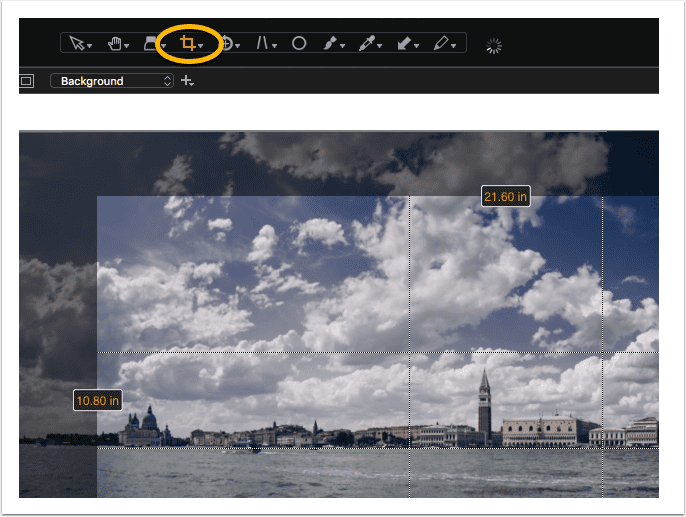
Task: Select the Keystone correction tool
Action: 264,43
